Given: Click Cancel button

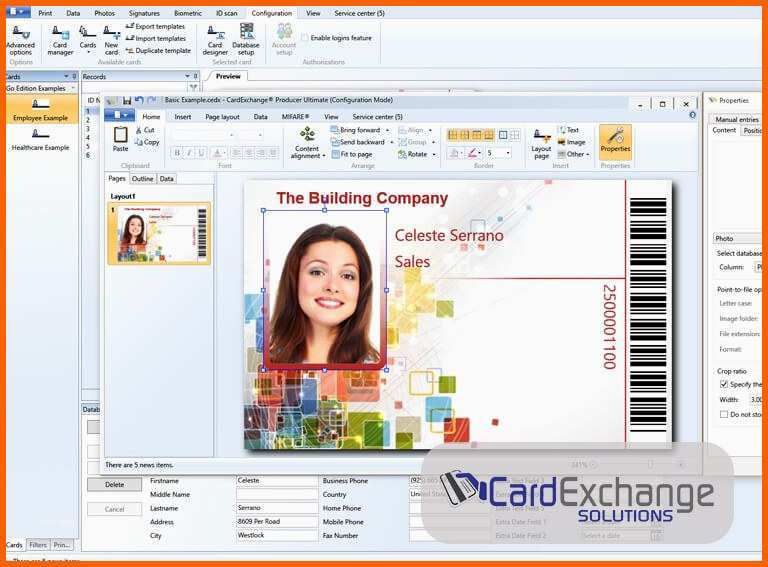Looking at the screenshot, I should coord(114,509).
